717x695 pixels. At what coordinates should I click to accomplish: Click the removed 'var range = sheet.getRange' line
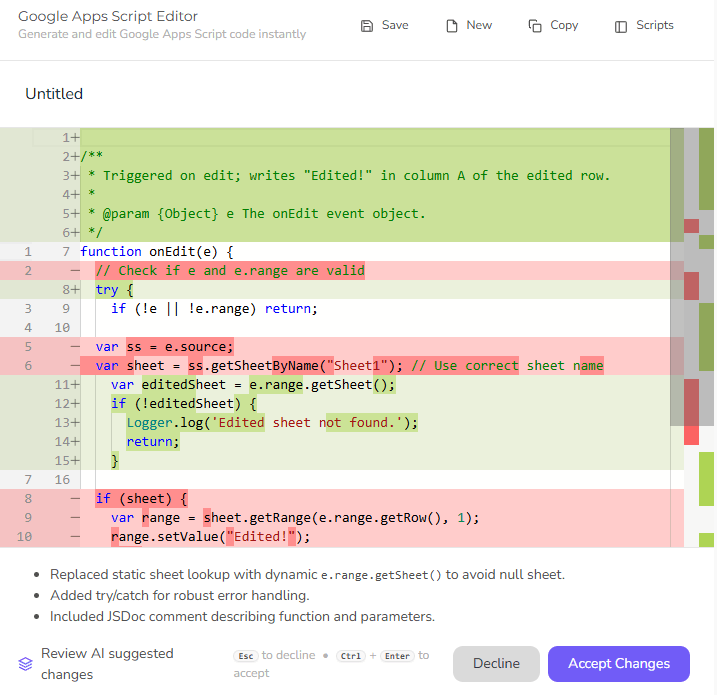coord(295,518)
